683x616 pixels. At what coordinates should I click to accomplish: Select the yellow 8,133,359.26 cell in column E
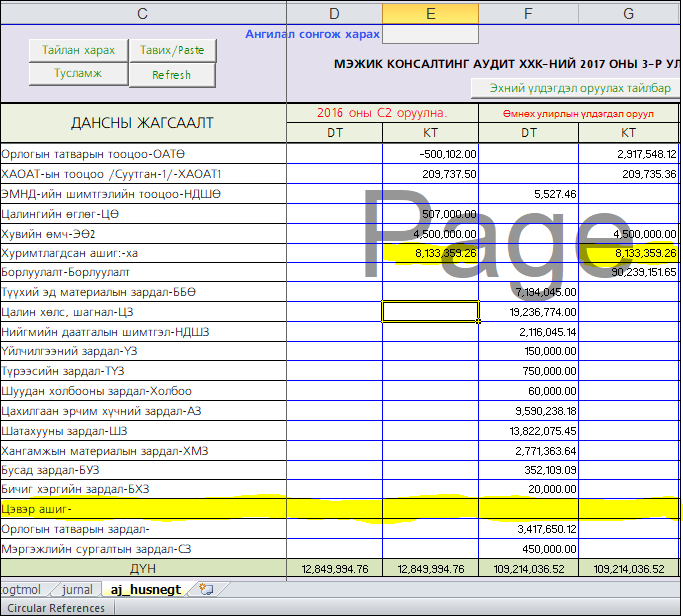pyautogui.click(x=430, y=253)
